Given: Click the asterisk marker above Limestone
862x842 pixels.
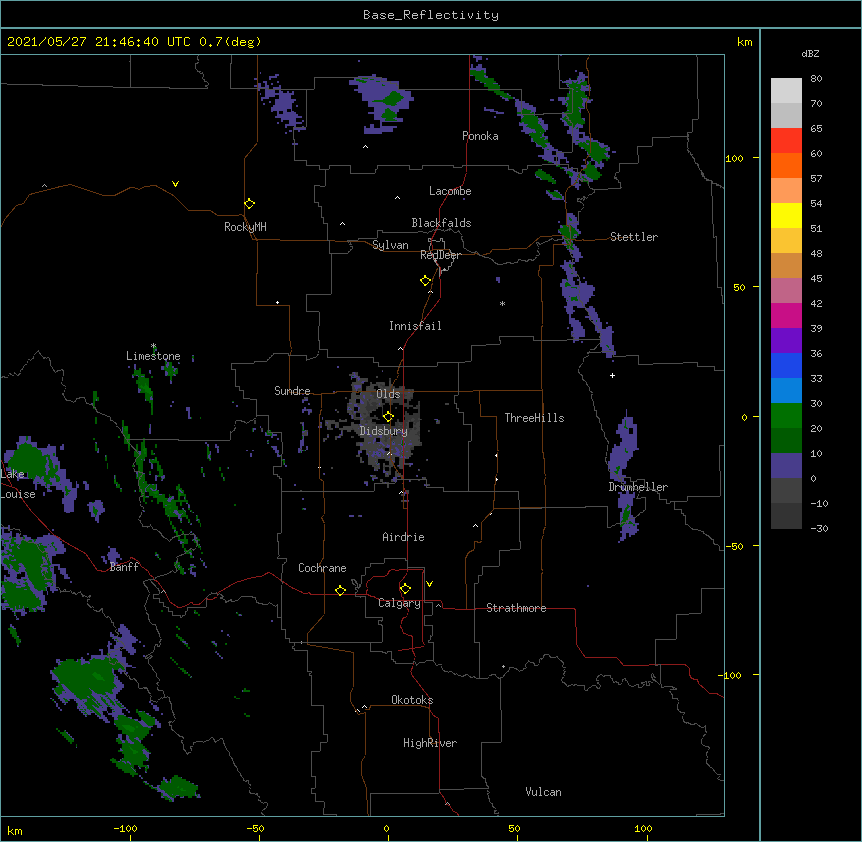Looking at the screenshot, I should pyautogui.click(x=154, y=346).
